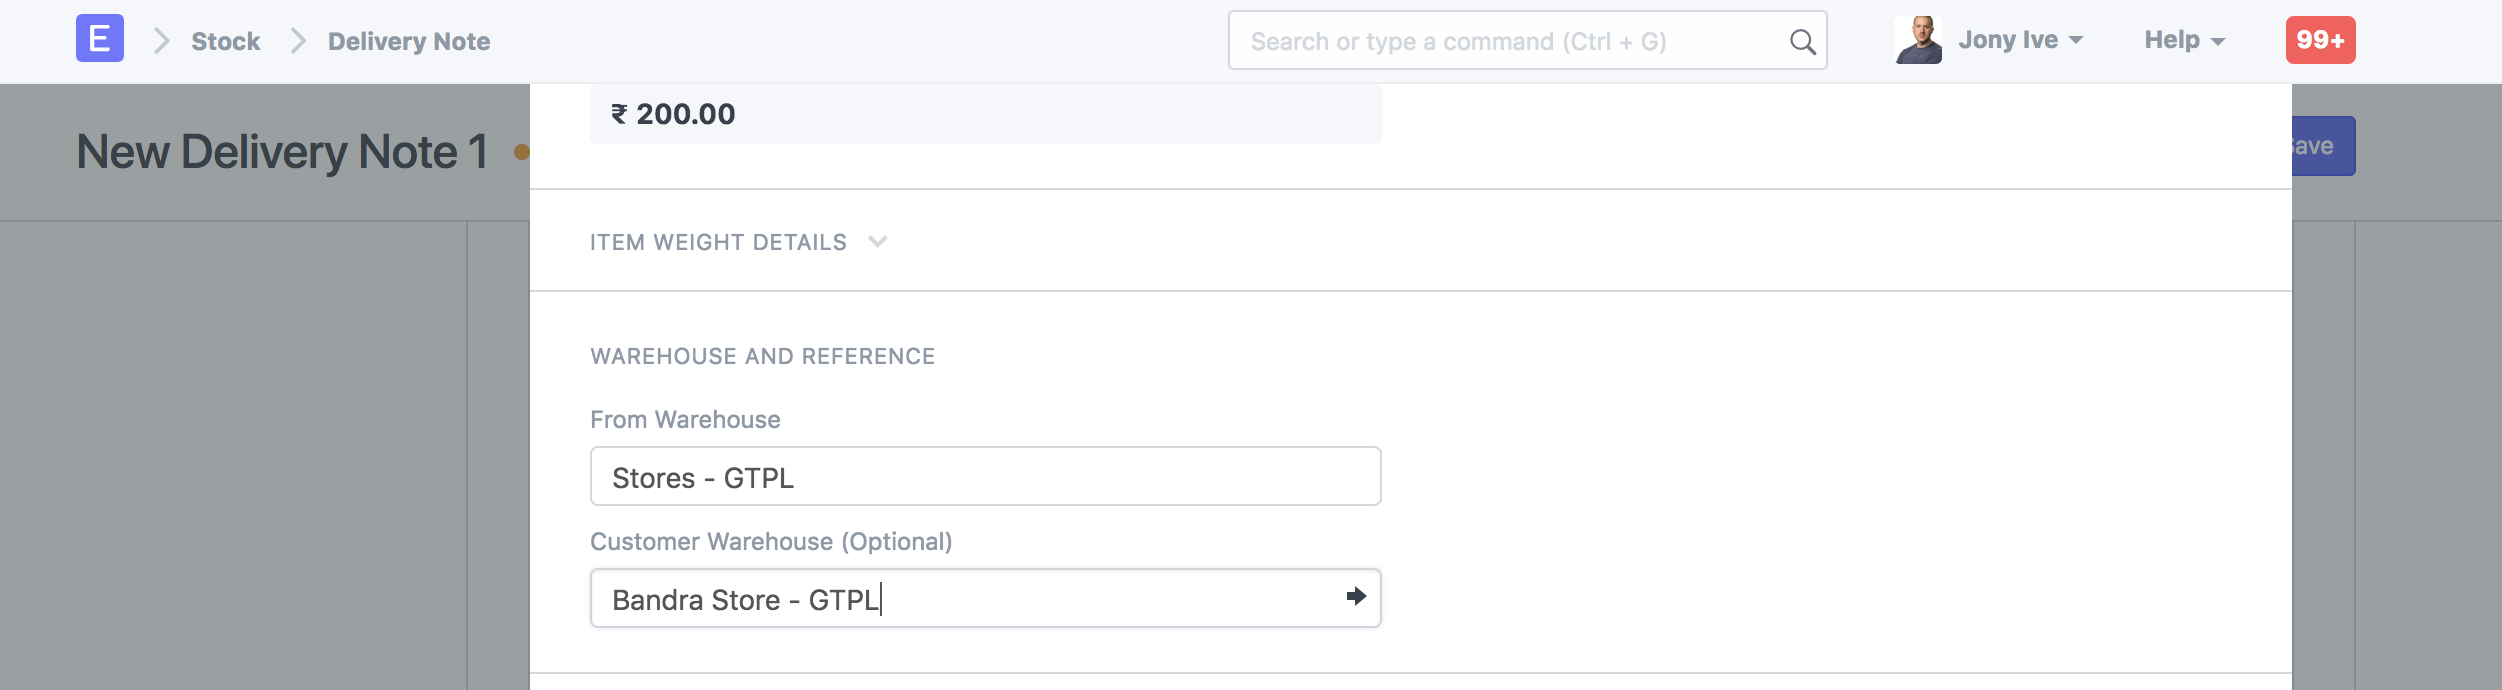This screenshot has width=2502, height=690.
Task: Click the Warehouse and Reference section heading
Action: [762, 356]
